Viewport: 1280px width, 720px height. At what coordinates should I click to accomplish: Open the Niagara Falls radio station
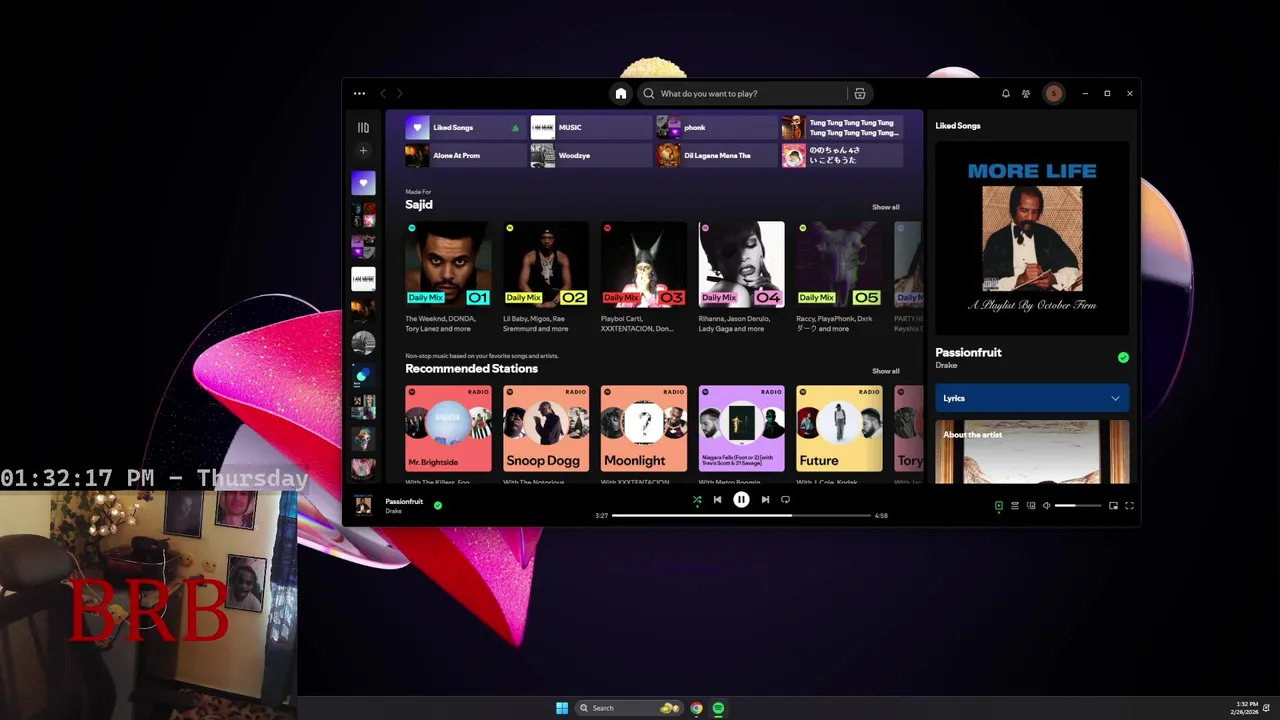coord(741,428)
